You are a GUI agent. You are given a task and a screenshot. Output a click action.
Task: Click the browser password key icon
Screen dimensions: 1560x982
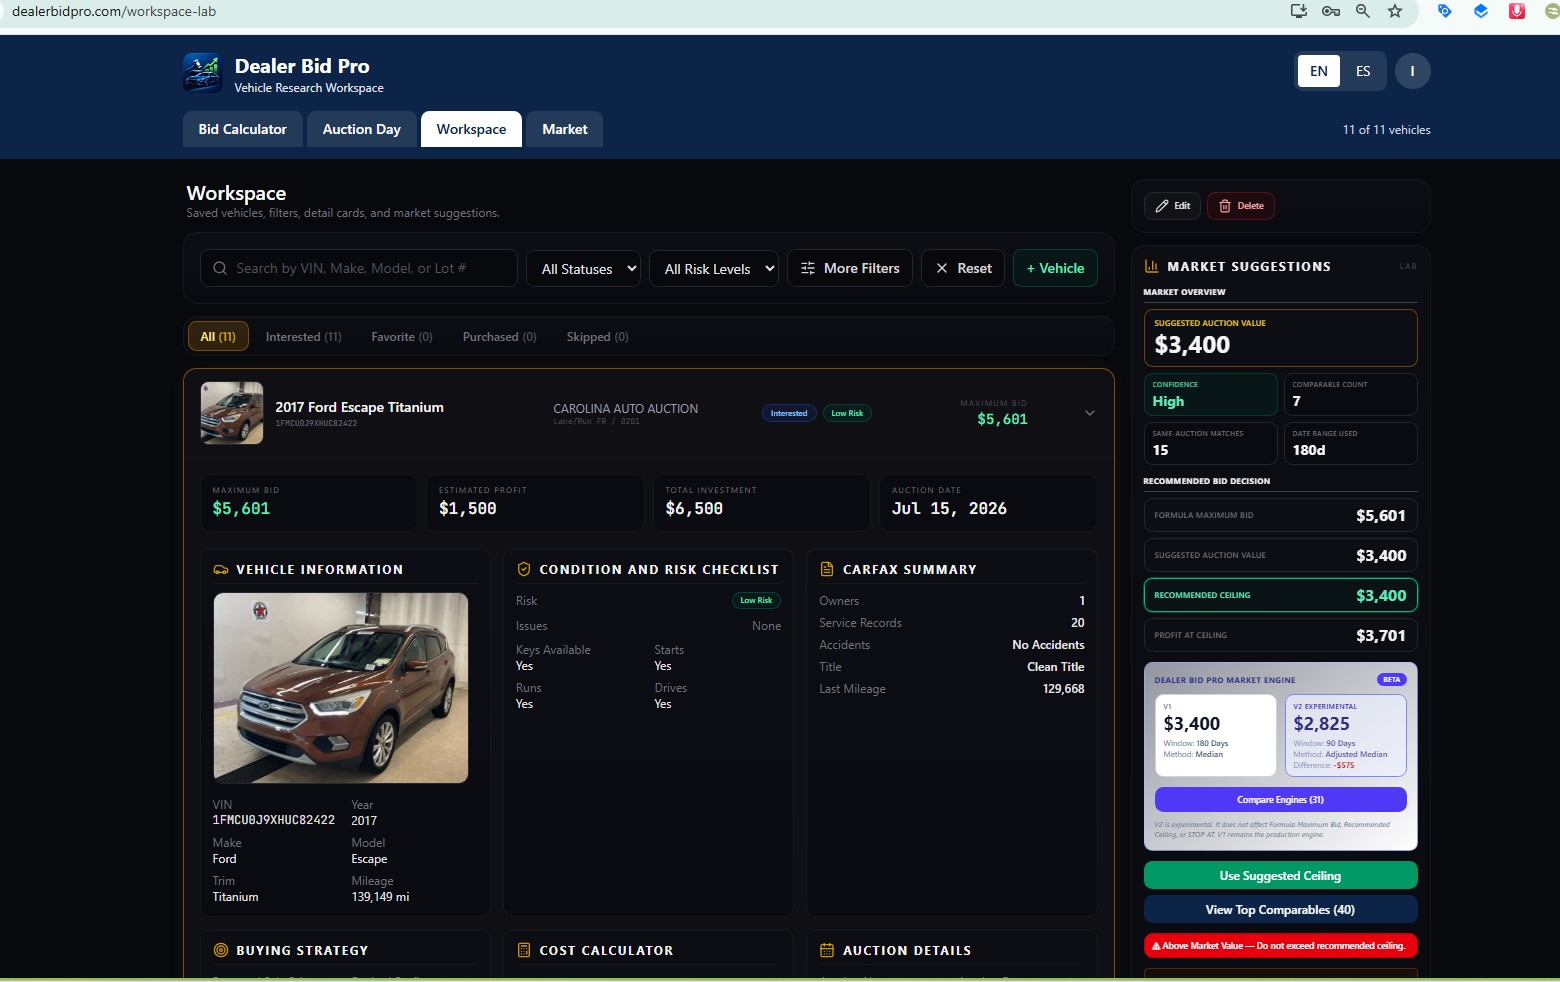[1330, 11]
